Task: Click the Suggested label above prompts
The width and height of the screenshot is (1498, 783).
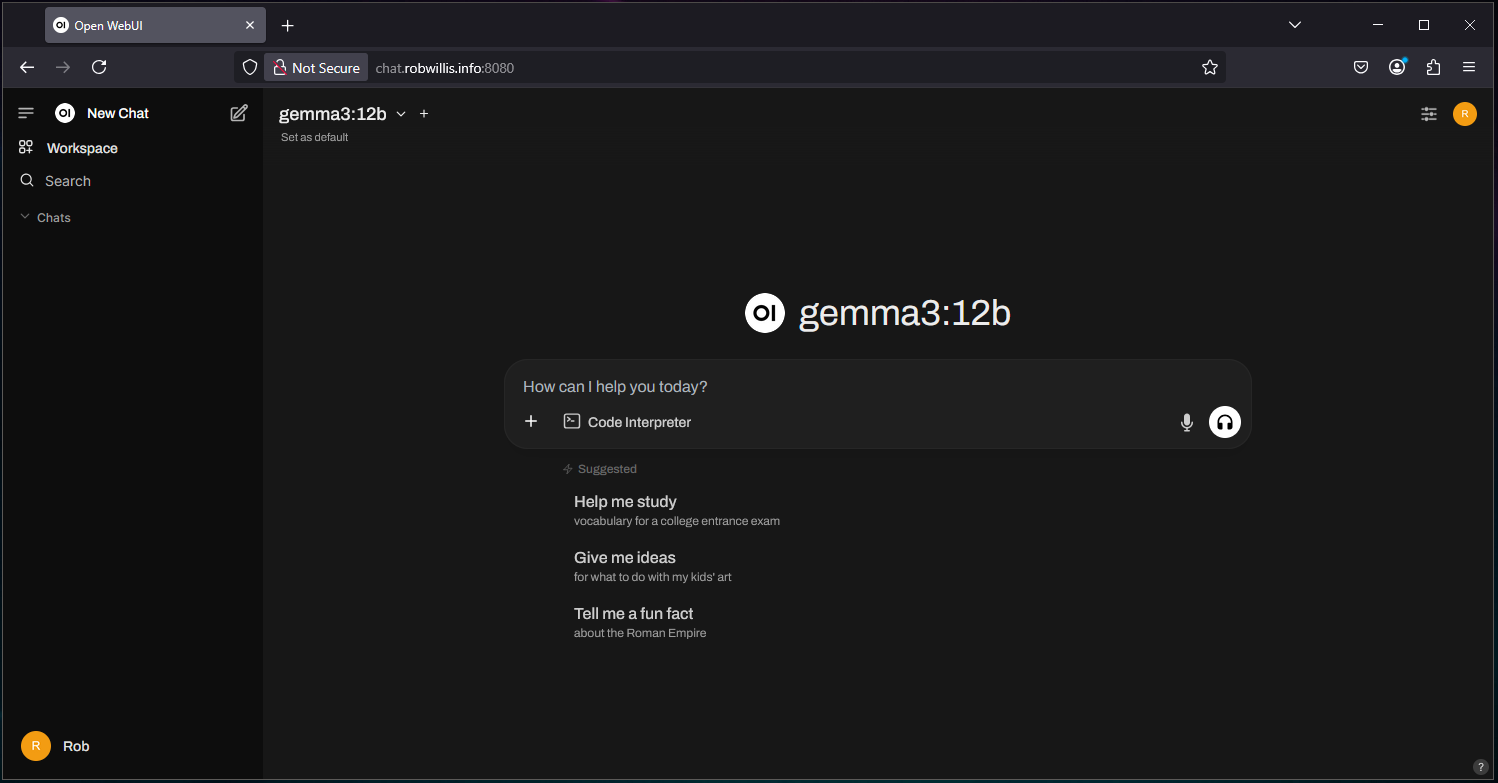Action: pyautogui.click(x=607, y=469)
